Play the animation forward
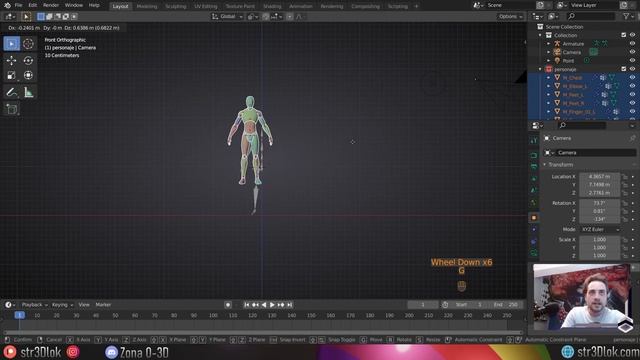The height and width of the screenshot is (360, 640). click(x=272, y=305)
